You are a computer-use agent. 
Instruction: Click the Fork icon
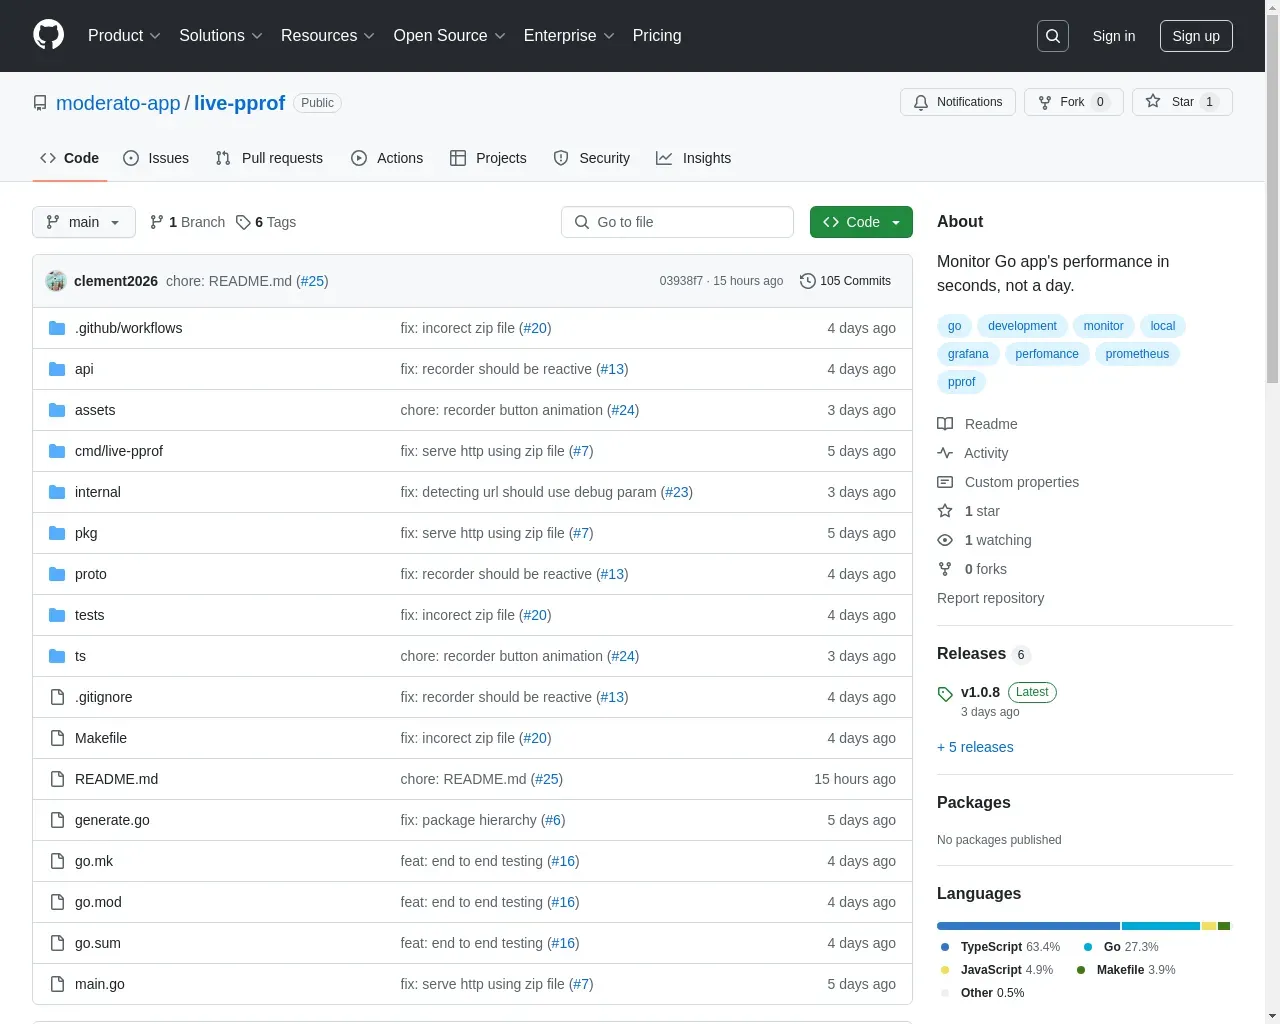click(1045, 102)
